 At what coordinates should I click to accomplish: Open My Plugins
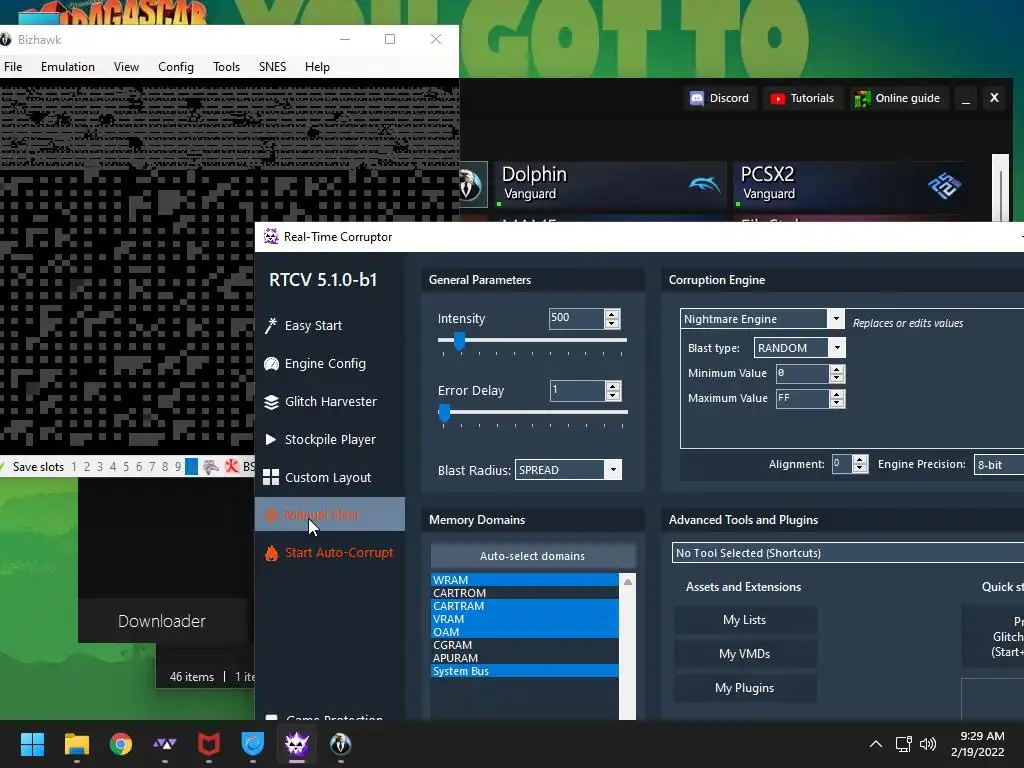pyautogui.click(x=744, y=688)
